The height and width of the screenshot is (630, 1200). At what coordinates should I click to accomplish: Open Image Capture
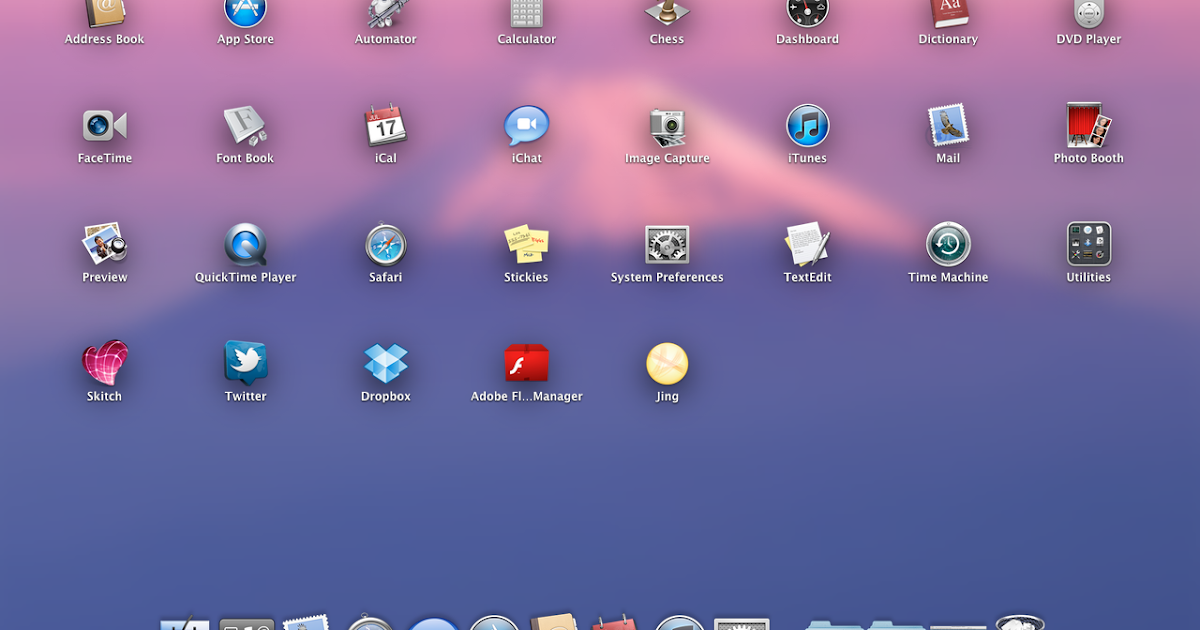(667, 126)
